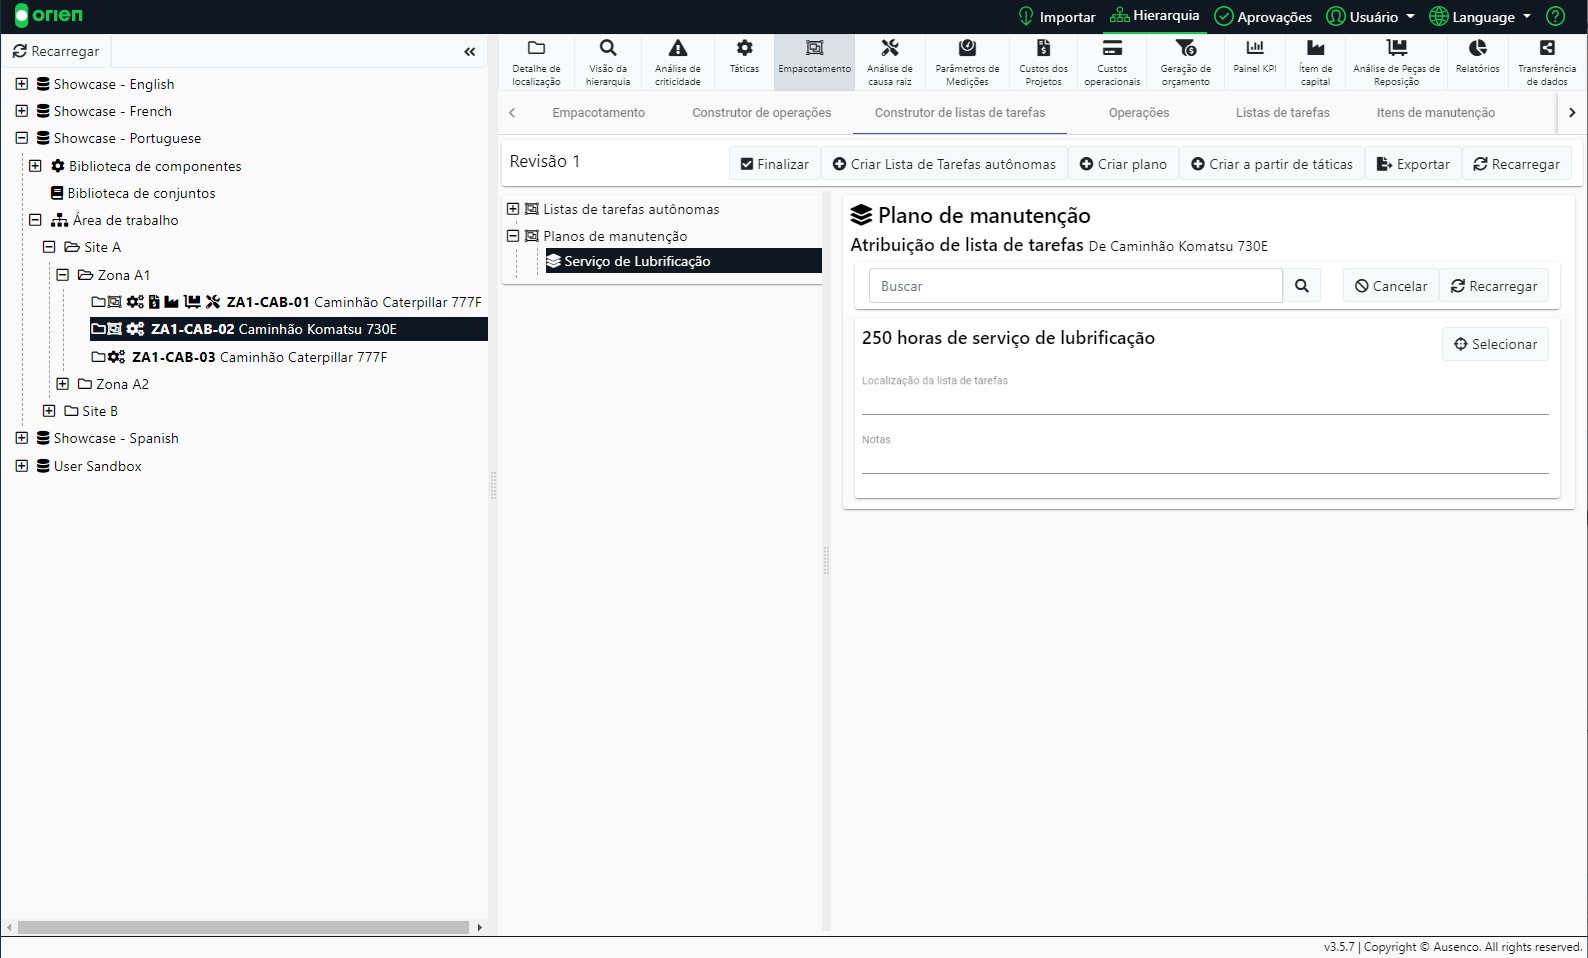This screenshot has width=1588, height=958.
Task: Click Recarregar in revision toolbar
Action: click(1516, 164)
